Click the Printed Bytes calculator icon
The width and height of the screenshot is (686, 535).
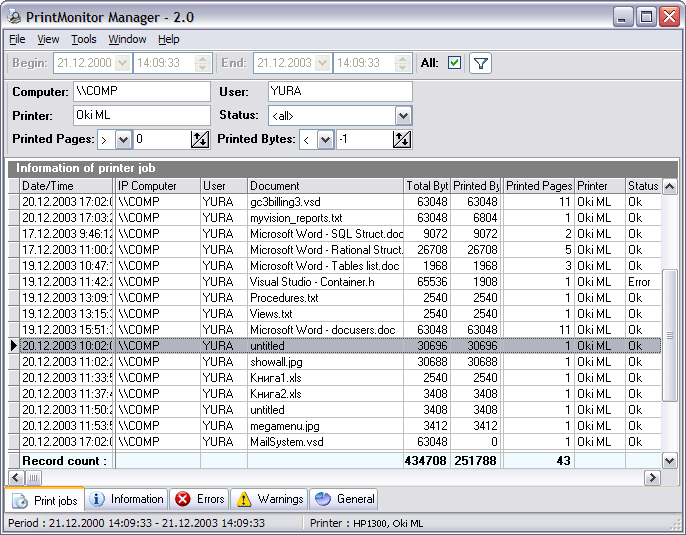point(402,140)
